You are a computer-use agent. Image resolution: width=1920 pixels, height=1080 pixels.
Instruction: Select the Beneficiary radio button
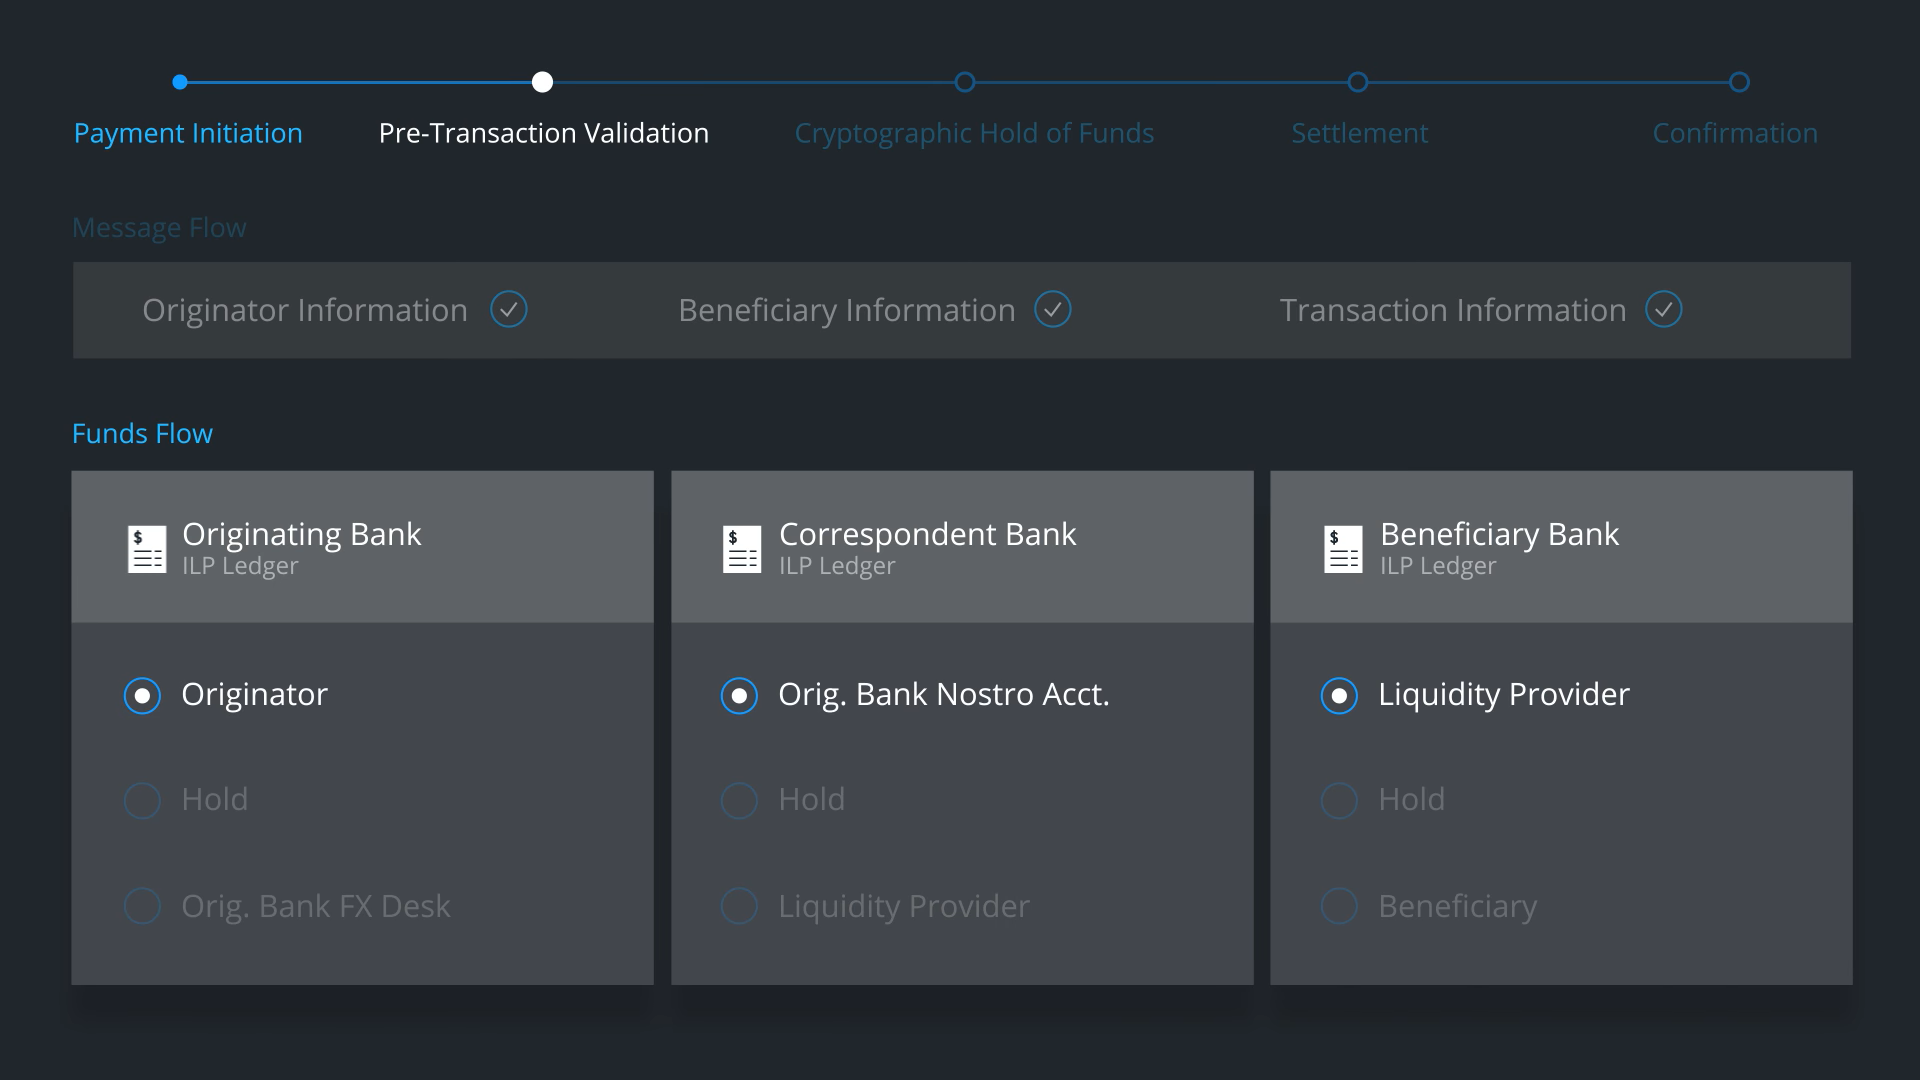coord(1339,906)
